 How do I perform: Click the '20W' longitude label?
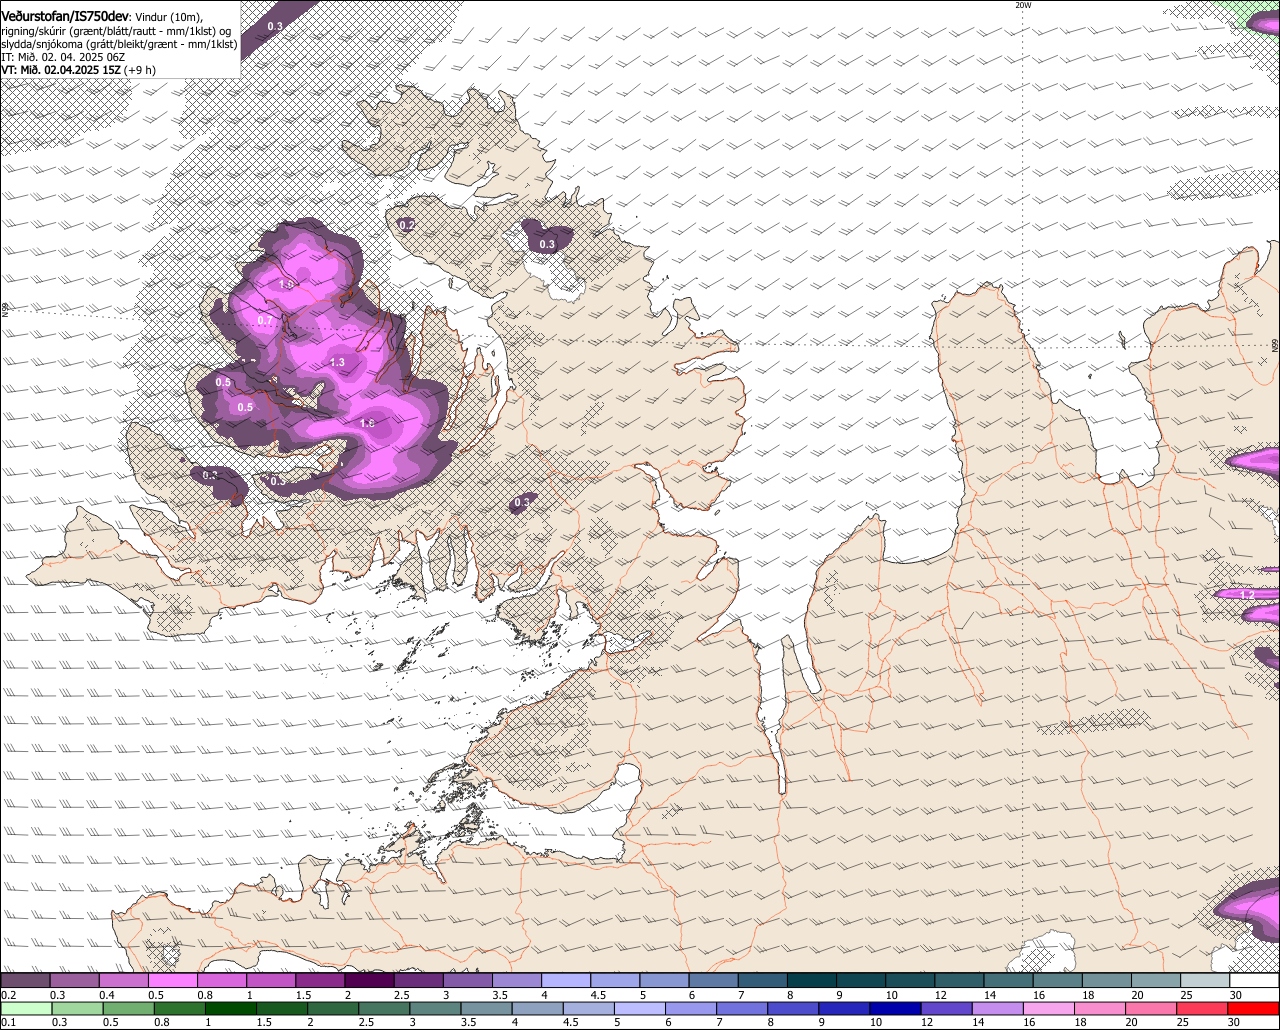coord(1023,5)
